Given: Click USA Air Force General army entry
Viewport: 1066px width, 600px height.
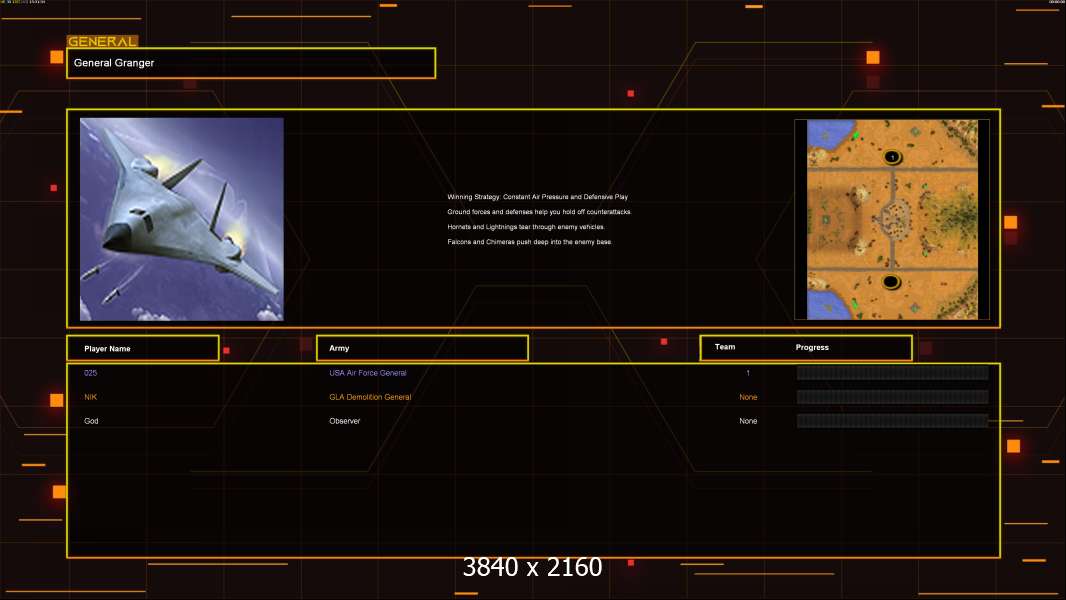Looking at the screenshot, I should tap(368, 373).
